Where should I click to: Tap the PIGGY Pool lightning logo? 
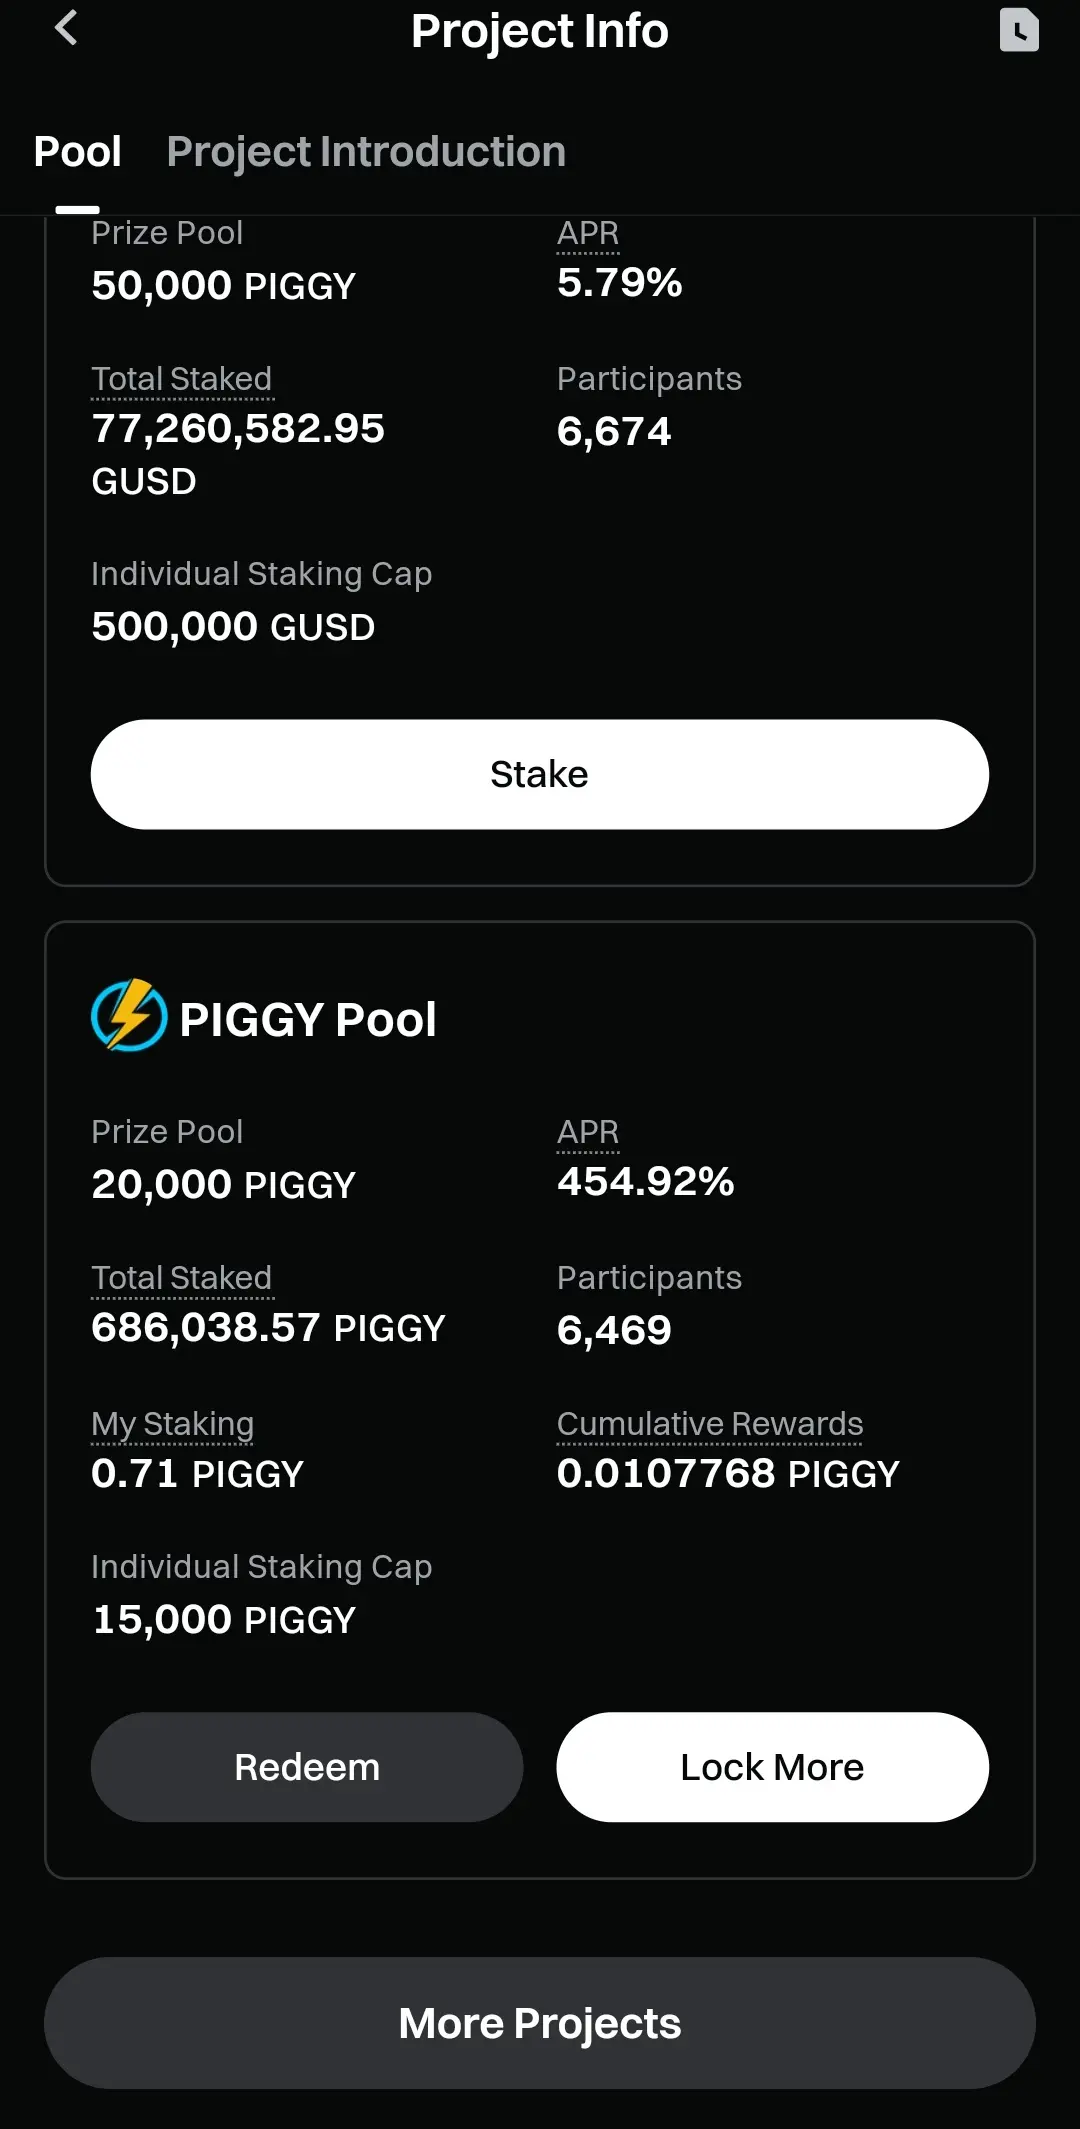pyautogui.click(x=129, y=1016)
